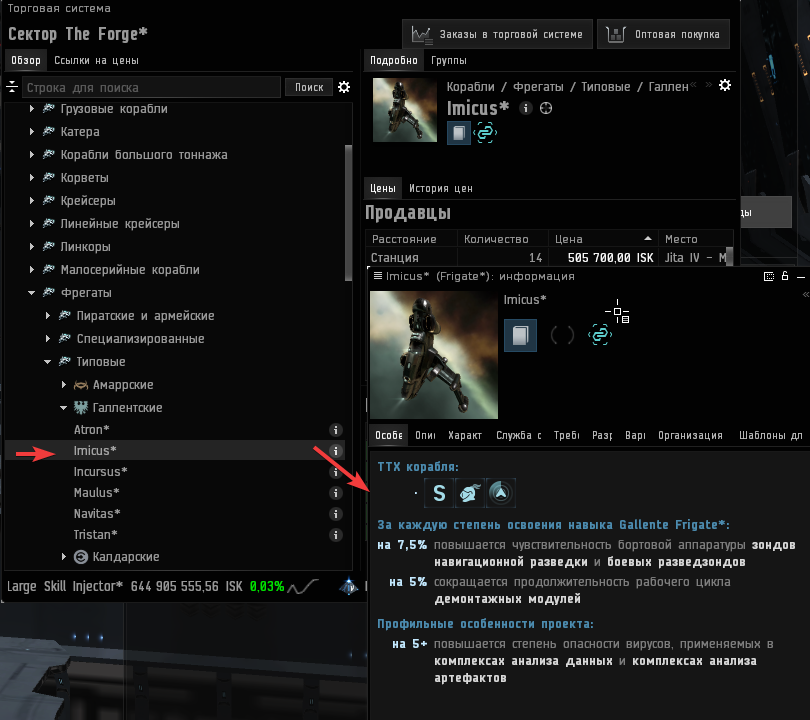
Task: Click the cyan link icon in info window
Action: [600, 335]
